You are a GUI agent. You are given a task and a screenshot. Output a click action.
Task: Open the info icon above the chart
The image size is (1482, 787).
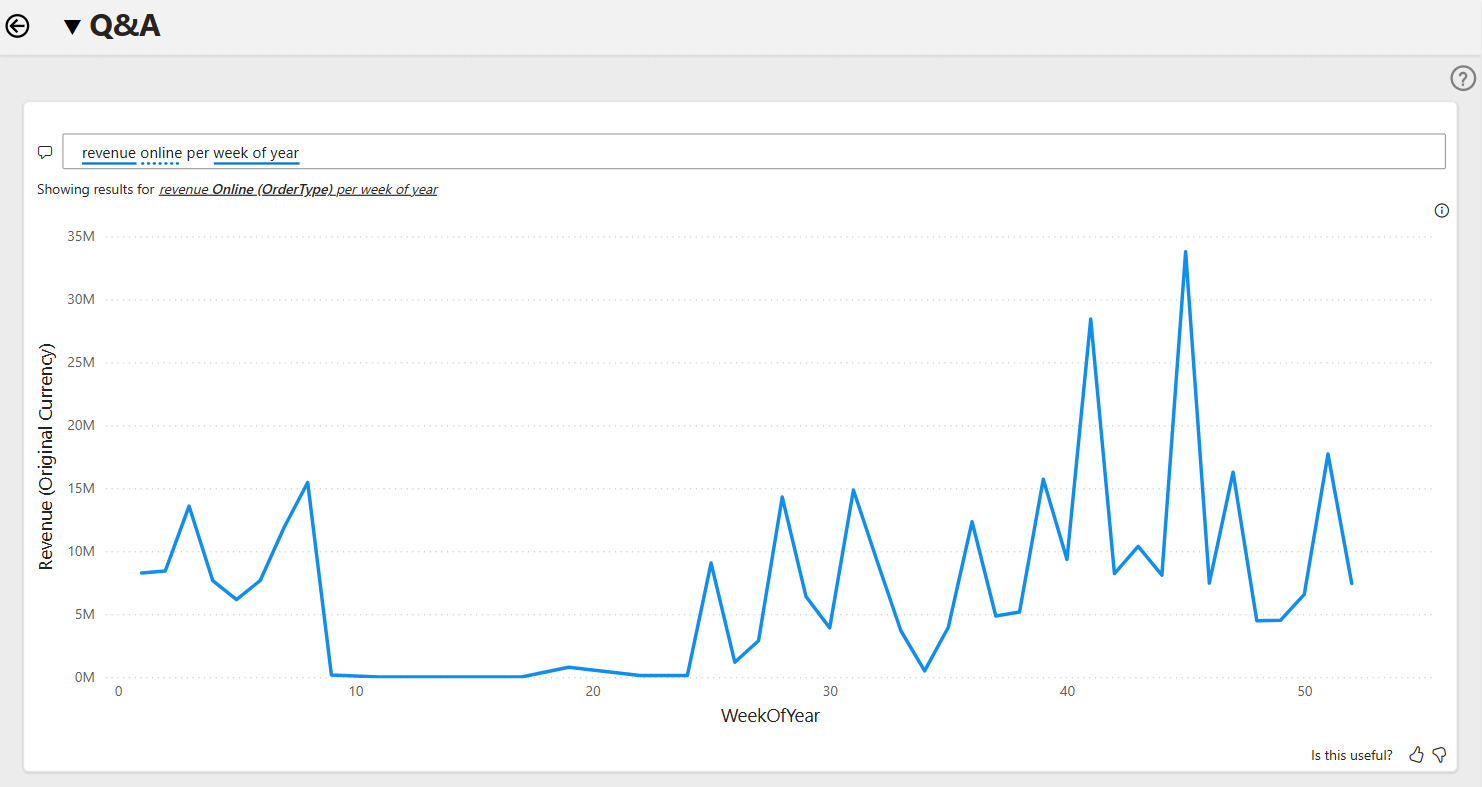coord(1442,210)
